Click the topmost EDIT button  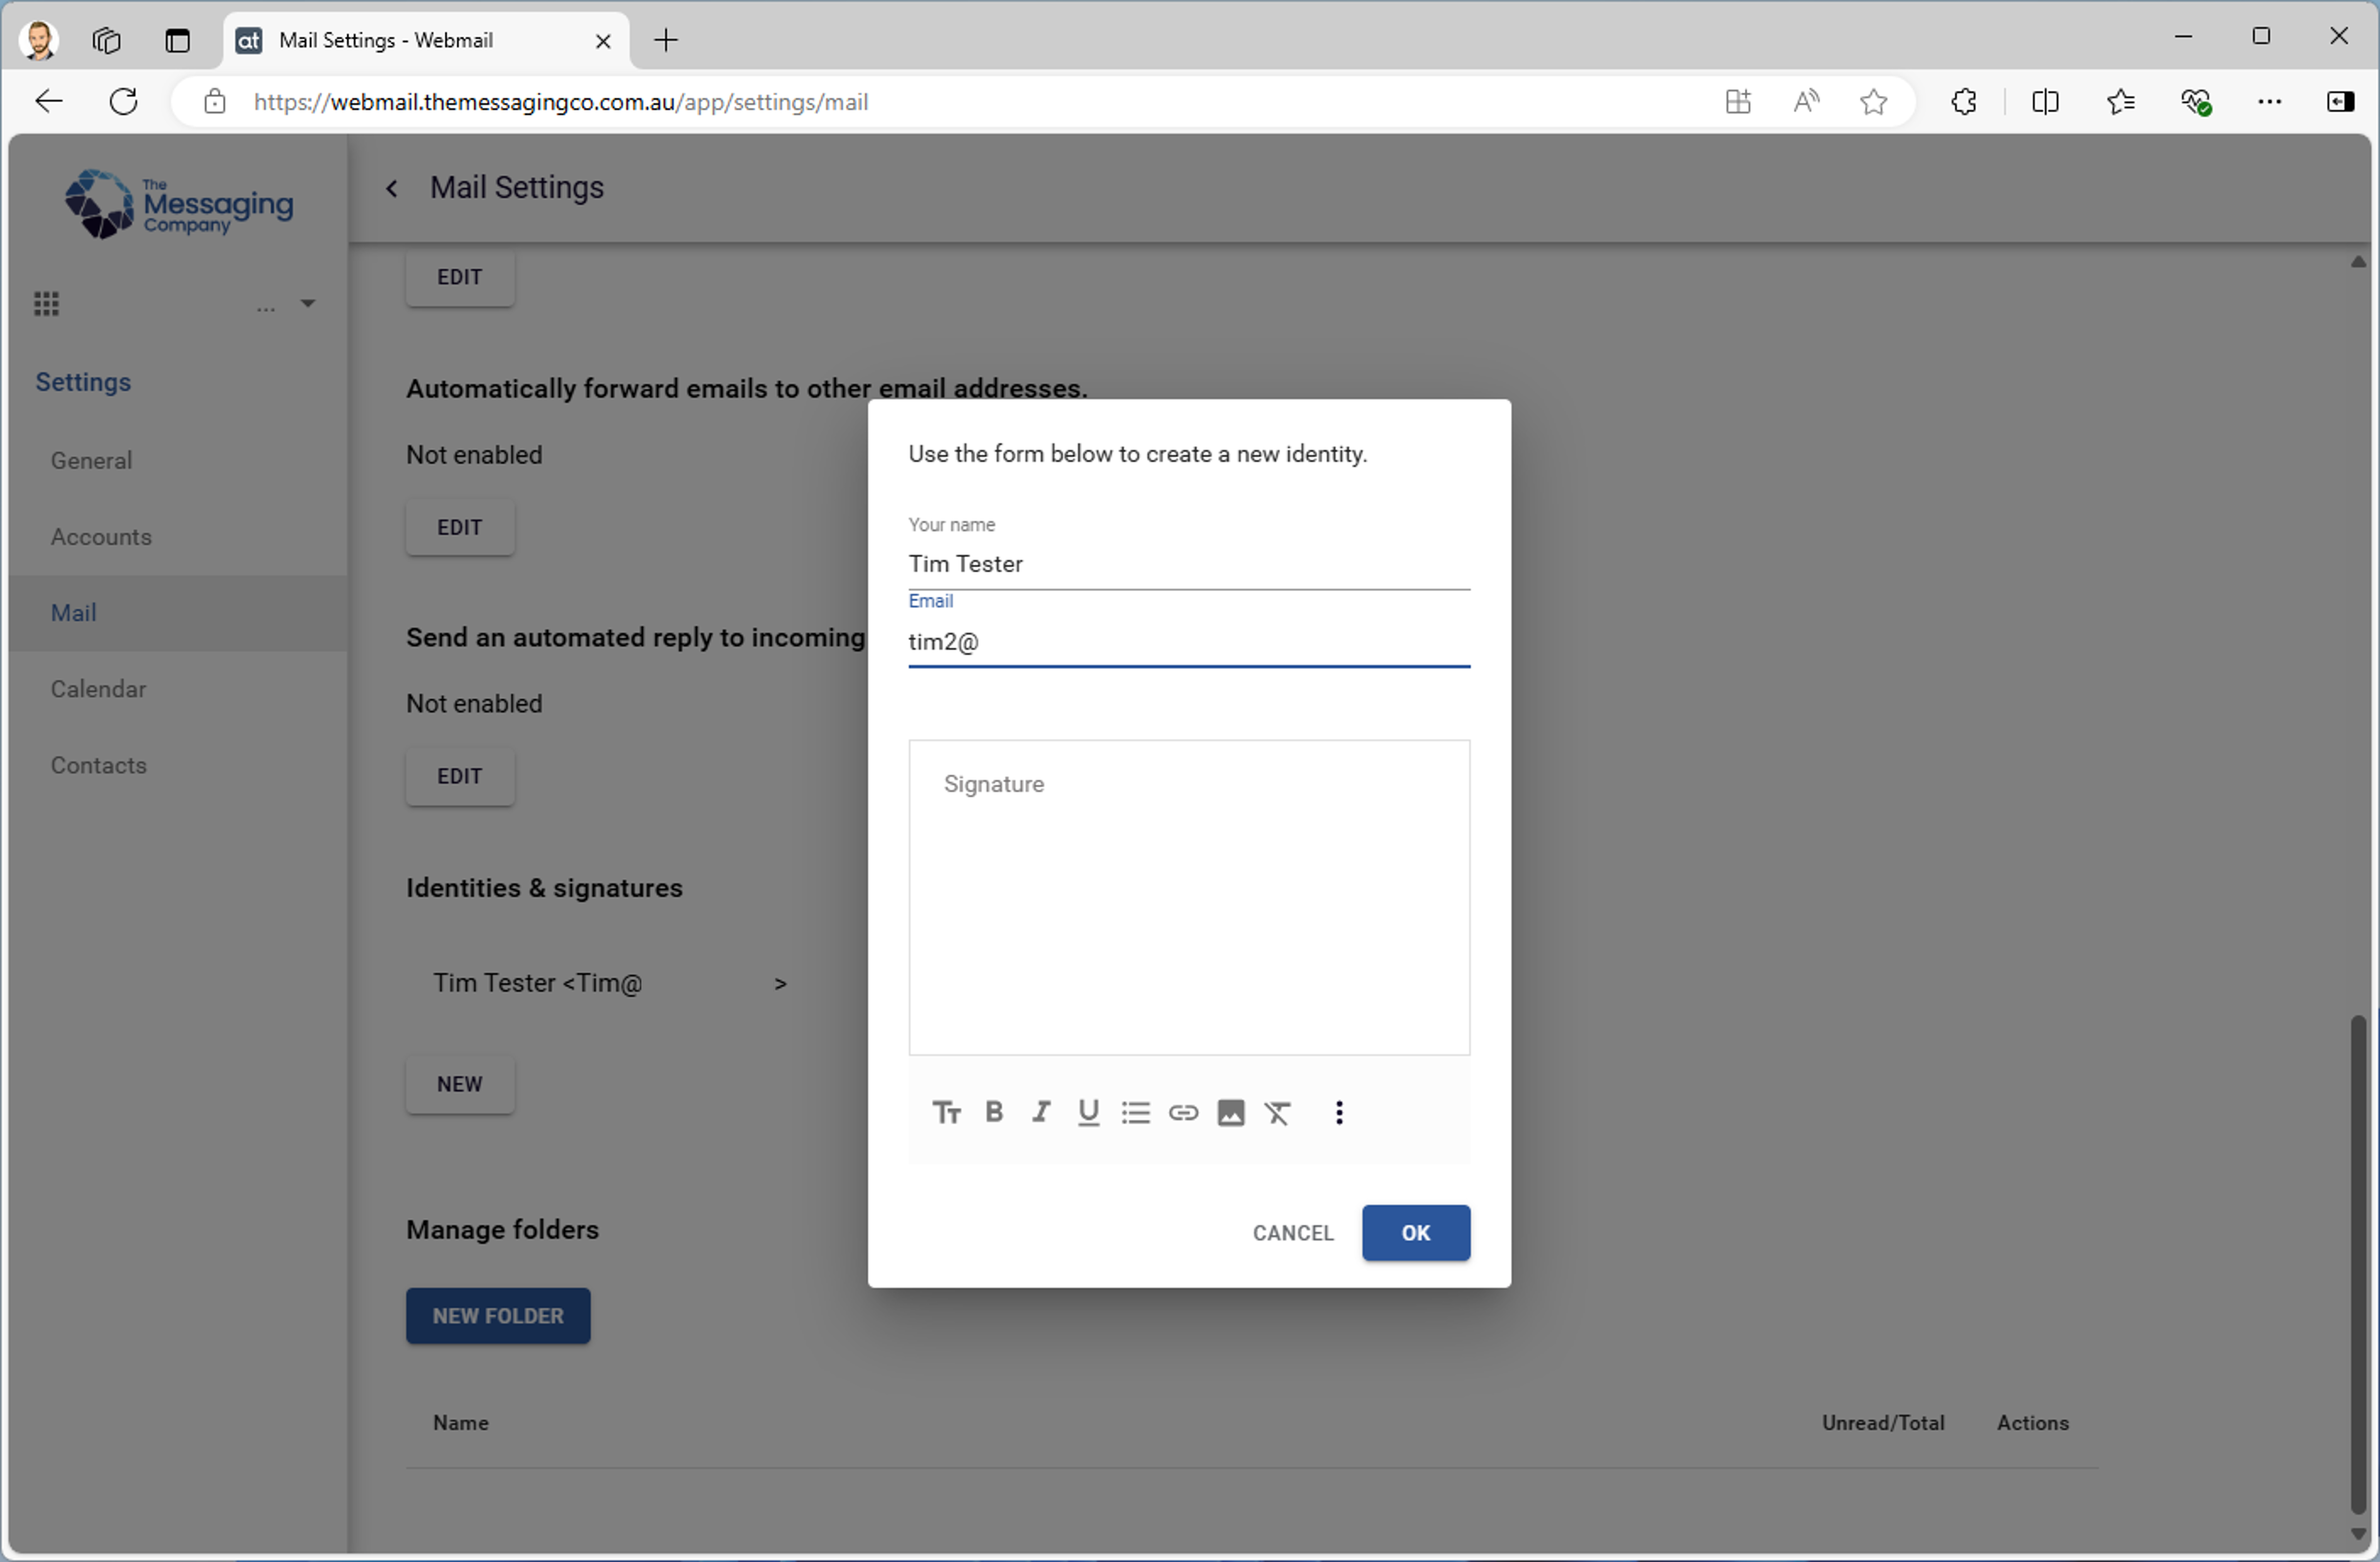point(460,277)
